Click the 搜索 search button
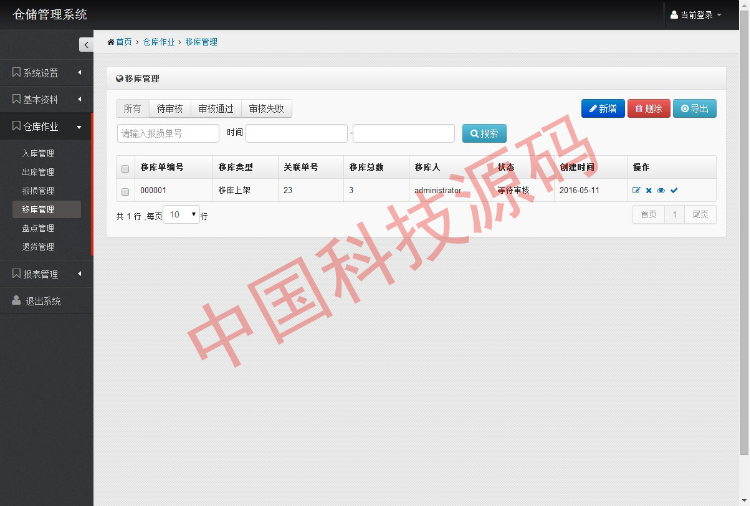 click(484, 133)
